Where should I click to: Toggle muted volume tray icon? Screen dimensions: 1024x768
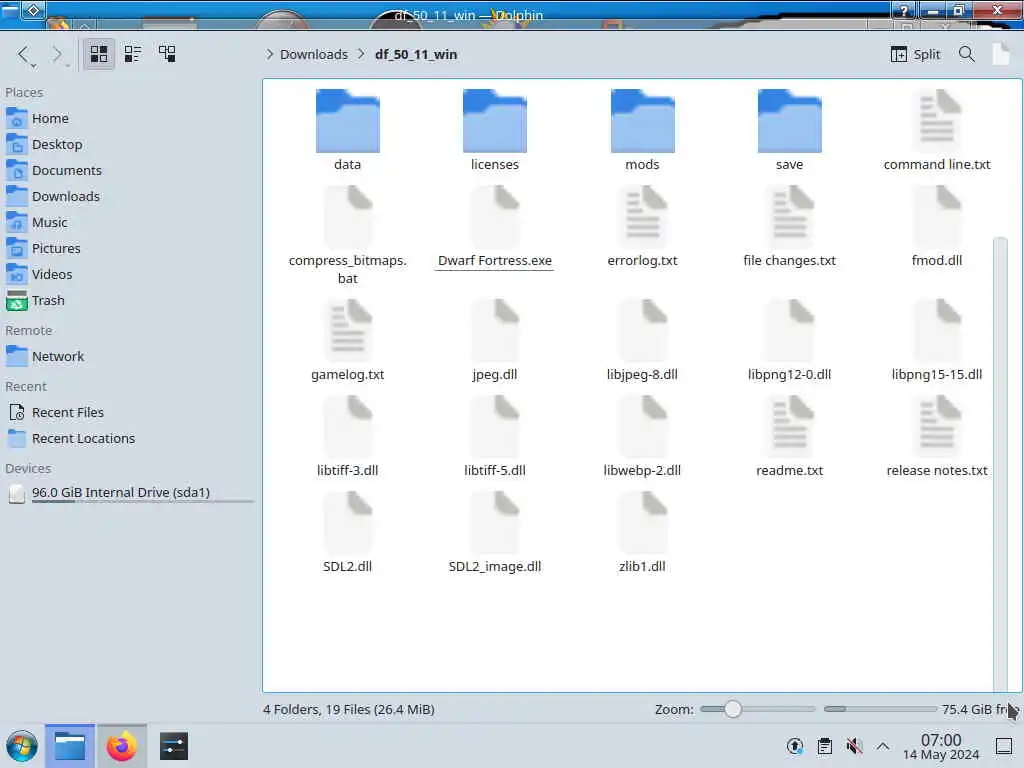(854, 746)
